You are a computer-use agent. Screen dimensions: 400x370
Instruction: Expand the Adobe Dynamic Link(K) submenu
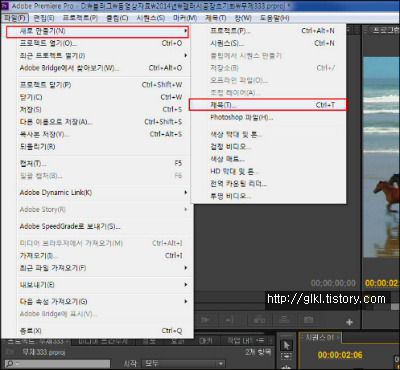[103, 193]
